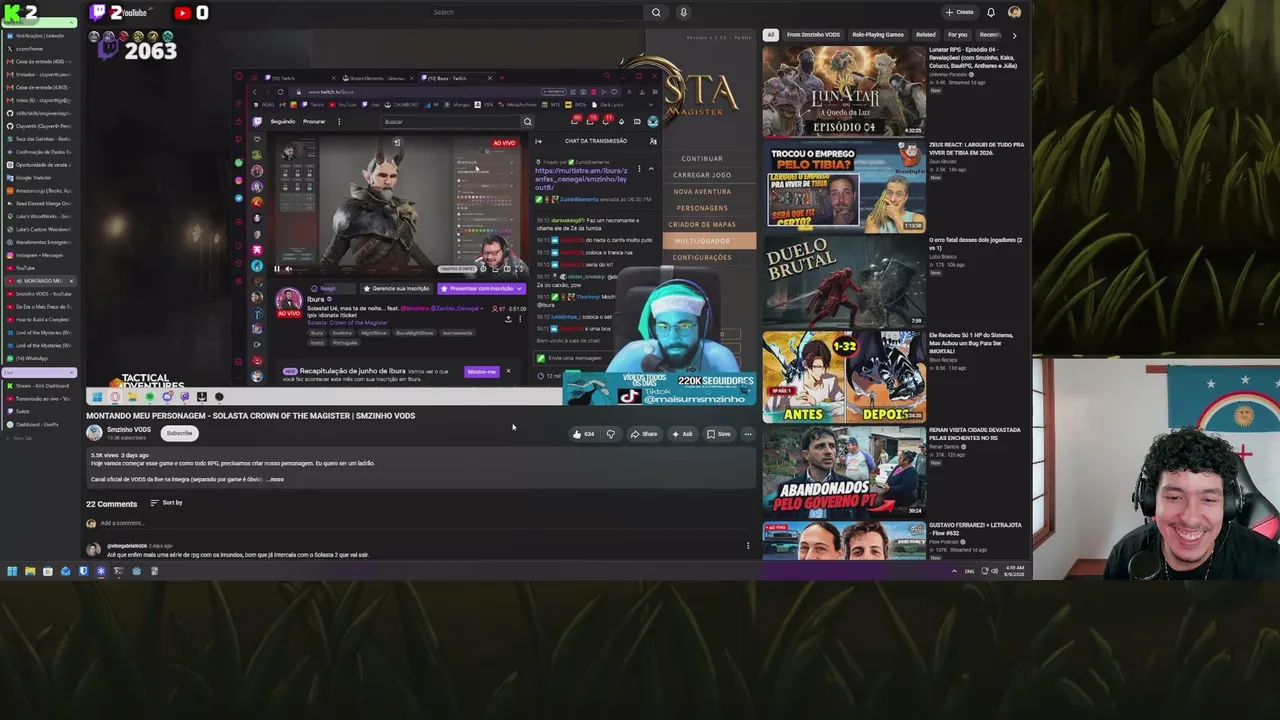Click the YouTube search magnifier icon
Screen dimensions: 1280x720
(656, 12)
